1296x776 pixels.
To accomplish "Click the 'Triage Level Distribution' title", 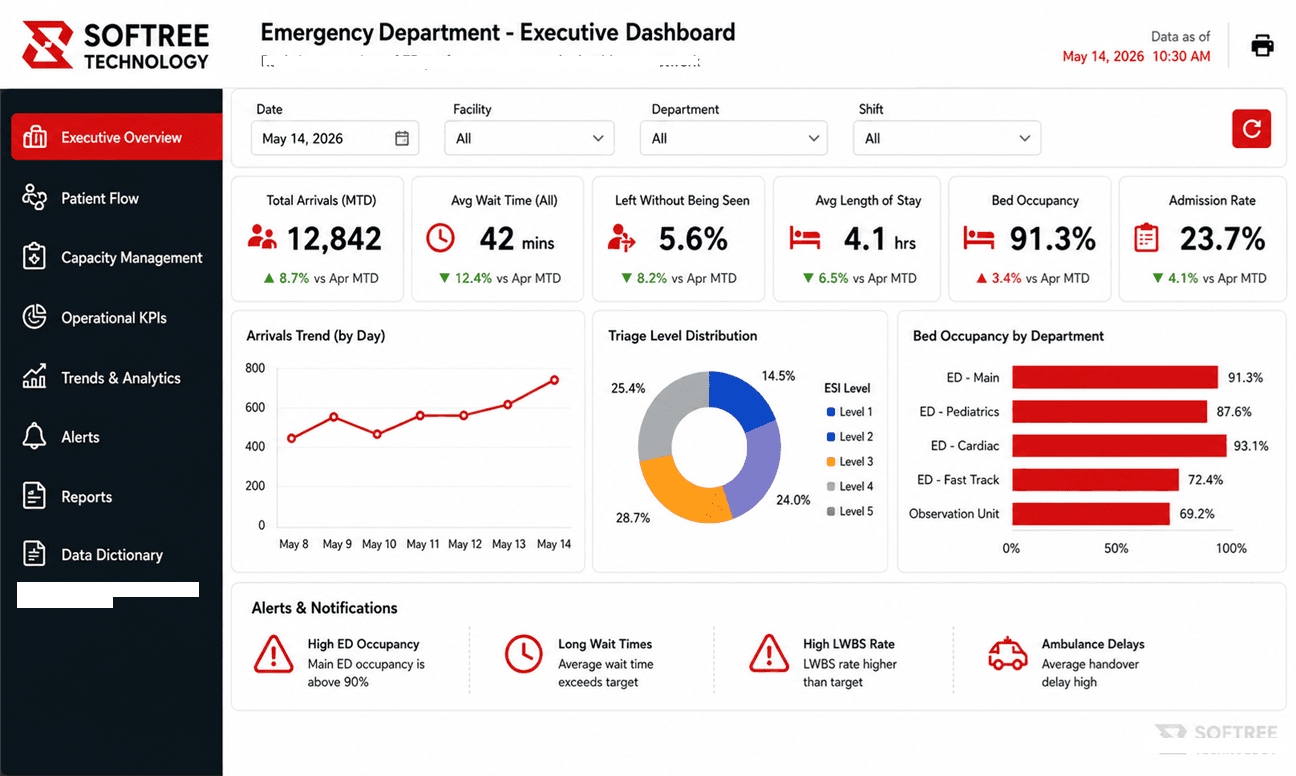I will point(683,336).
